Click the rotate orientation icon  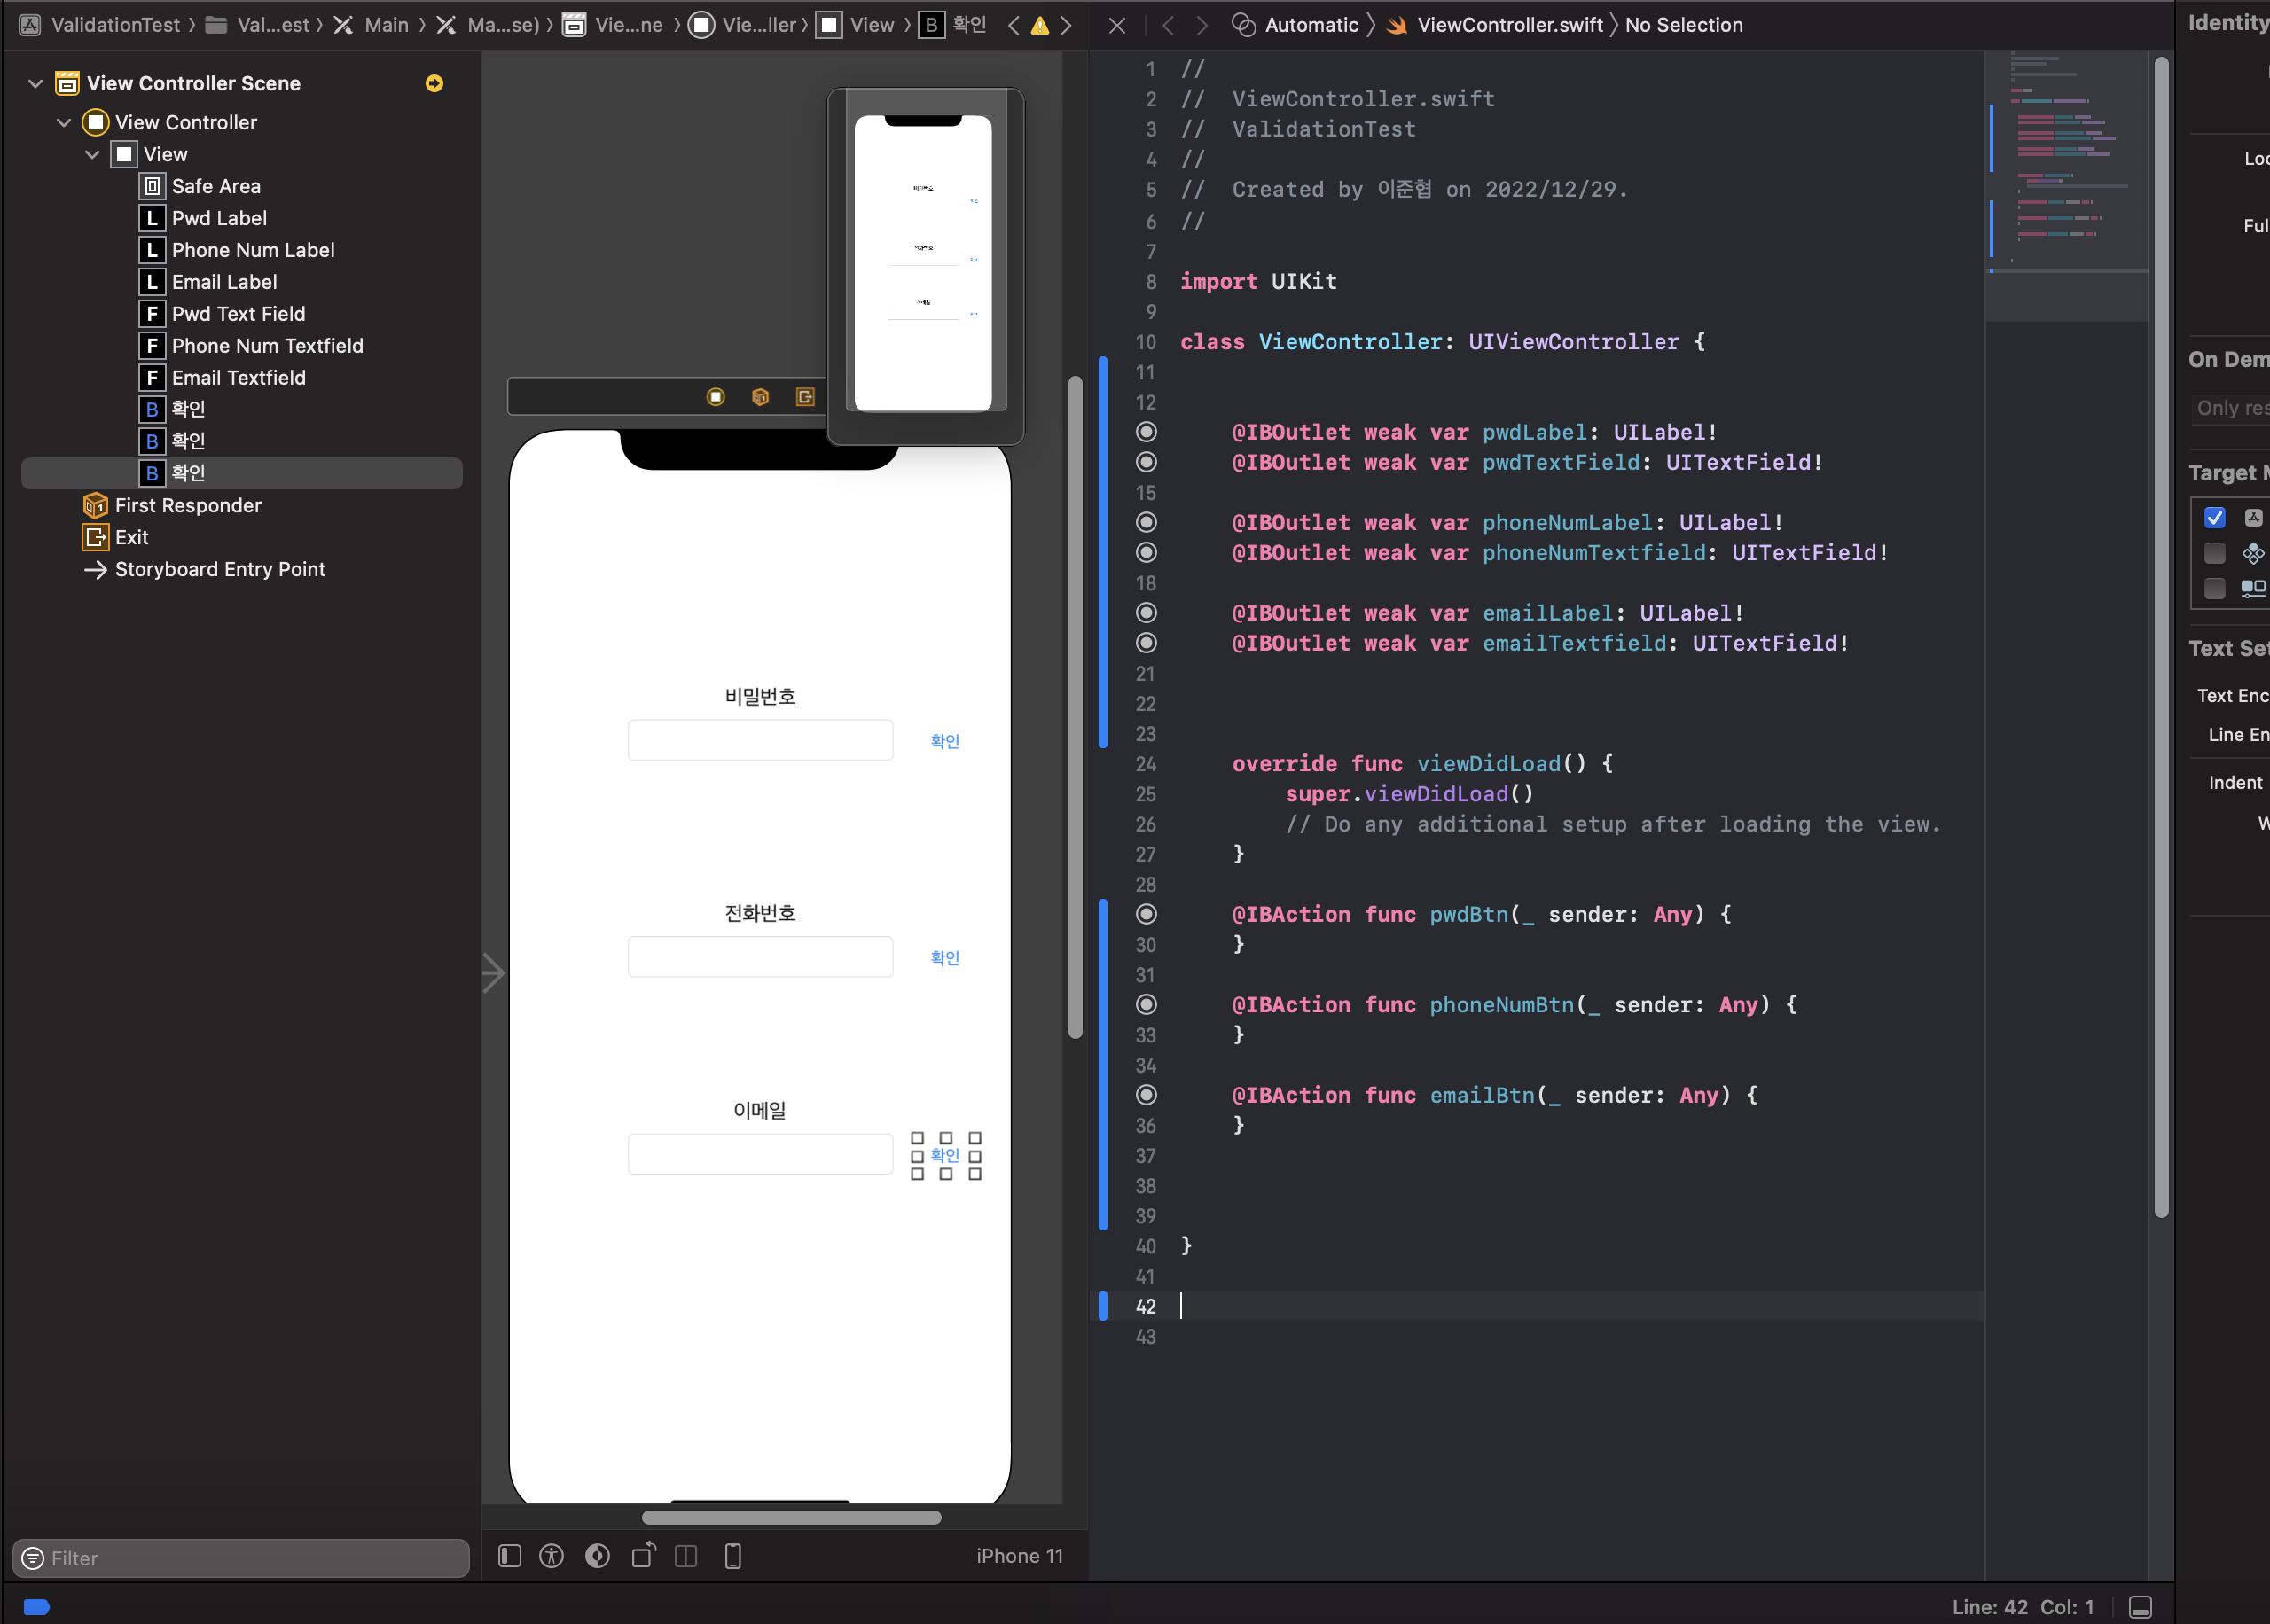(x=643, y=1556)
